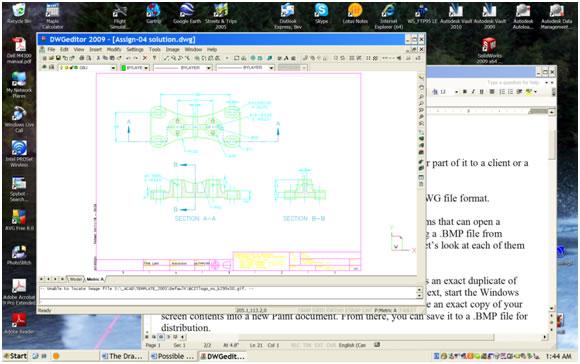The height and width of the screenshot is (364, 580).
Task: Select the Google Earth desktop shortcut
Action: point(187,14)
